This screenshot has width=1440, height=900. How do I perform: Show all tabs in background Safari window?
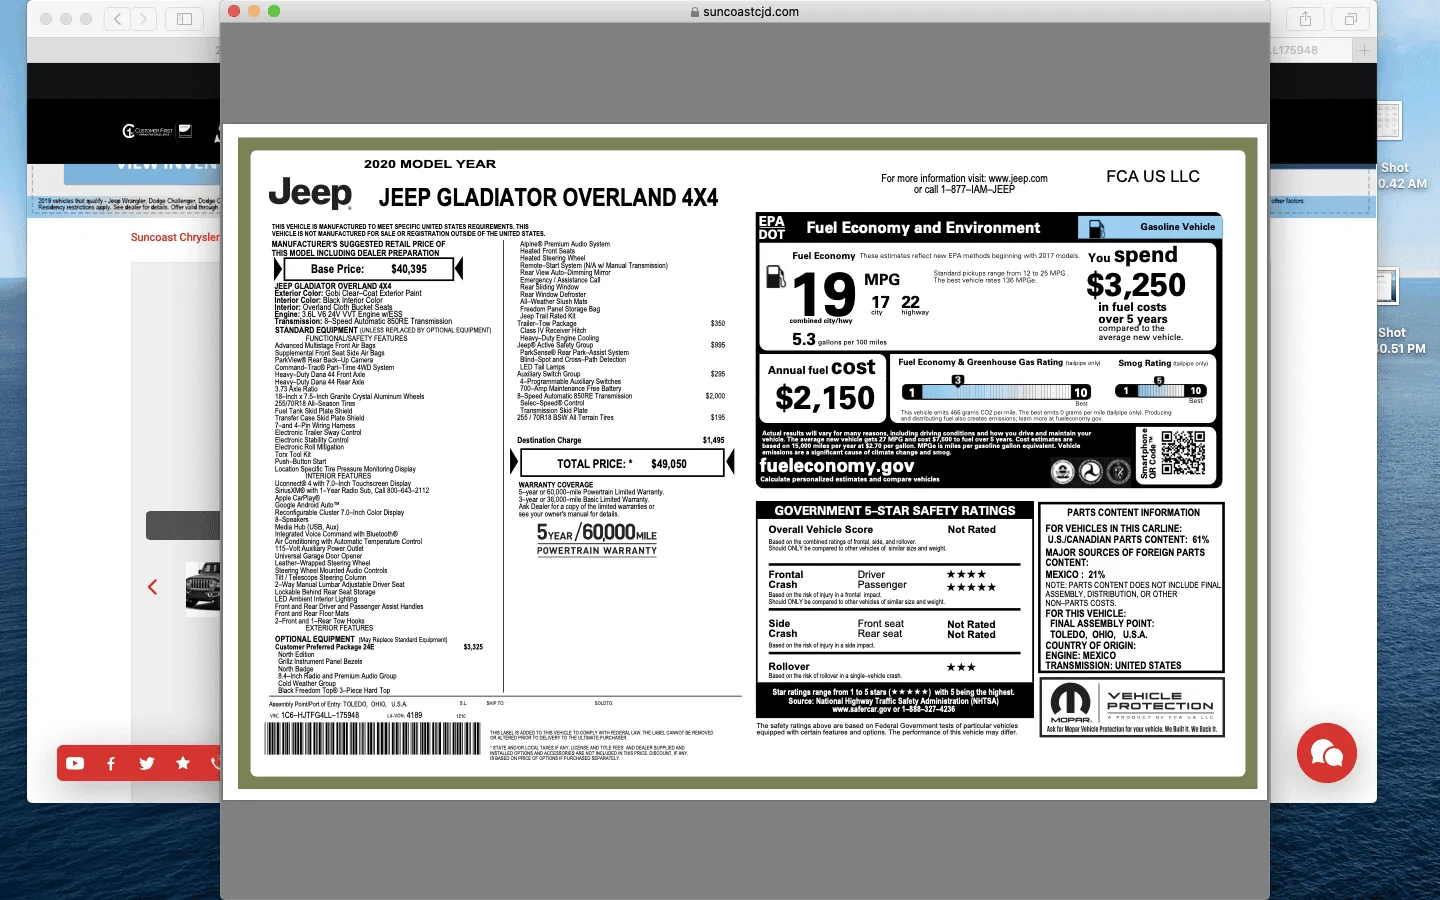pyautogui.click(x=1350, y=19)
